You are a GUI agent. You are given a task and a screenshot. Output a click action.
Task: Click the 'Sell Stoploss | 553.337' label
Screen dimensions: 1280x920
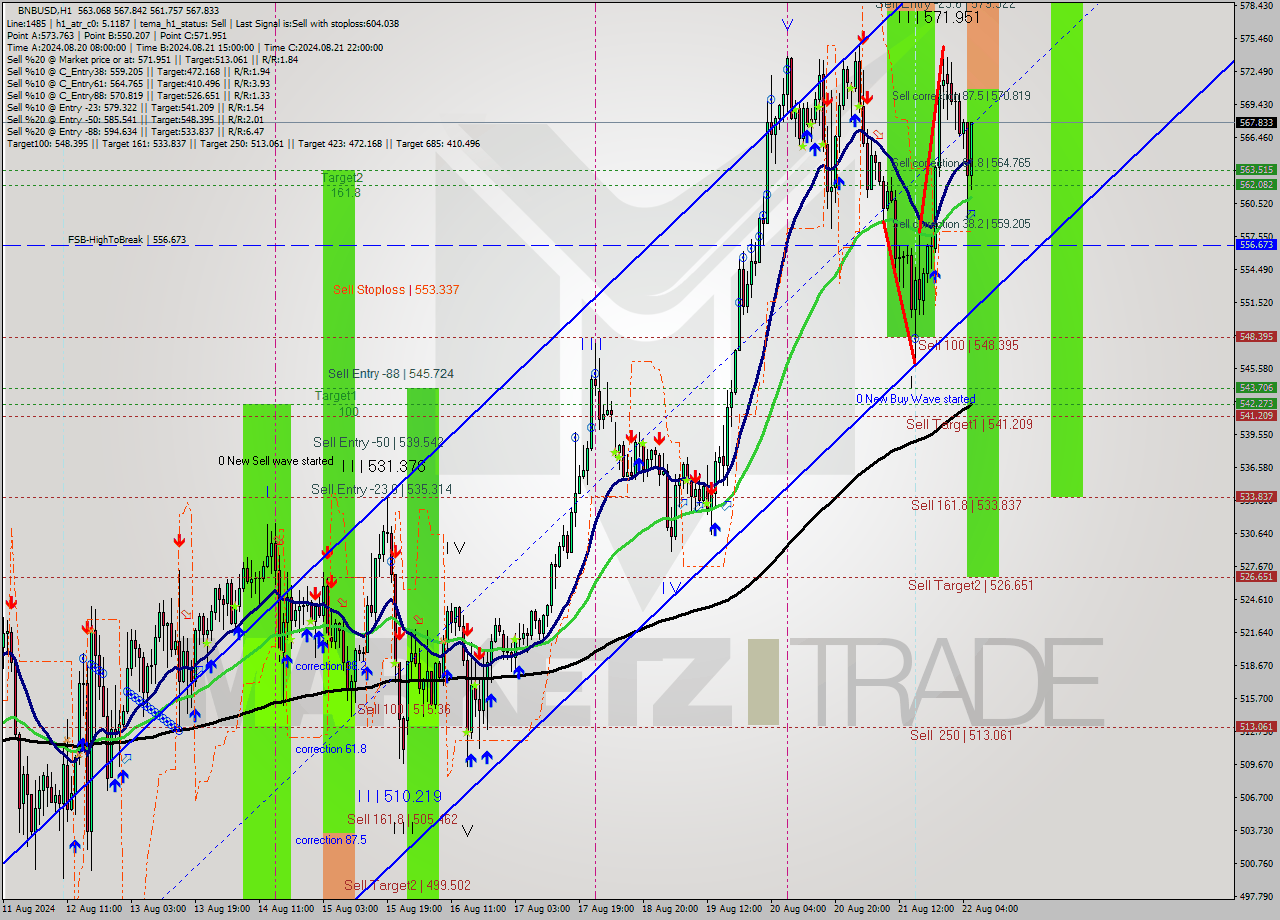pyautogui.click(x=396, y=289)
